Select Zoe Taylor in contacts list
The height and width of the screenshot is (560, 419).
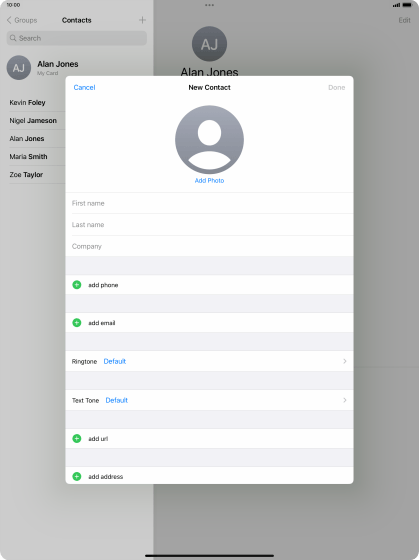[x=26, y=175]
